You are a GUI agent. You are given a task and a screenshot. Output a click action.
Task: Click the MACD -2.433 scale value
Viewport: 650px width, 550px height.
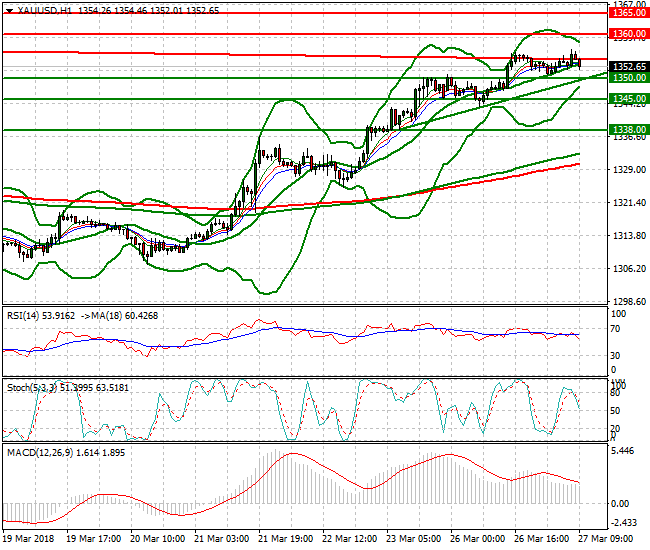(624, 523)
